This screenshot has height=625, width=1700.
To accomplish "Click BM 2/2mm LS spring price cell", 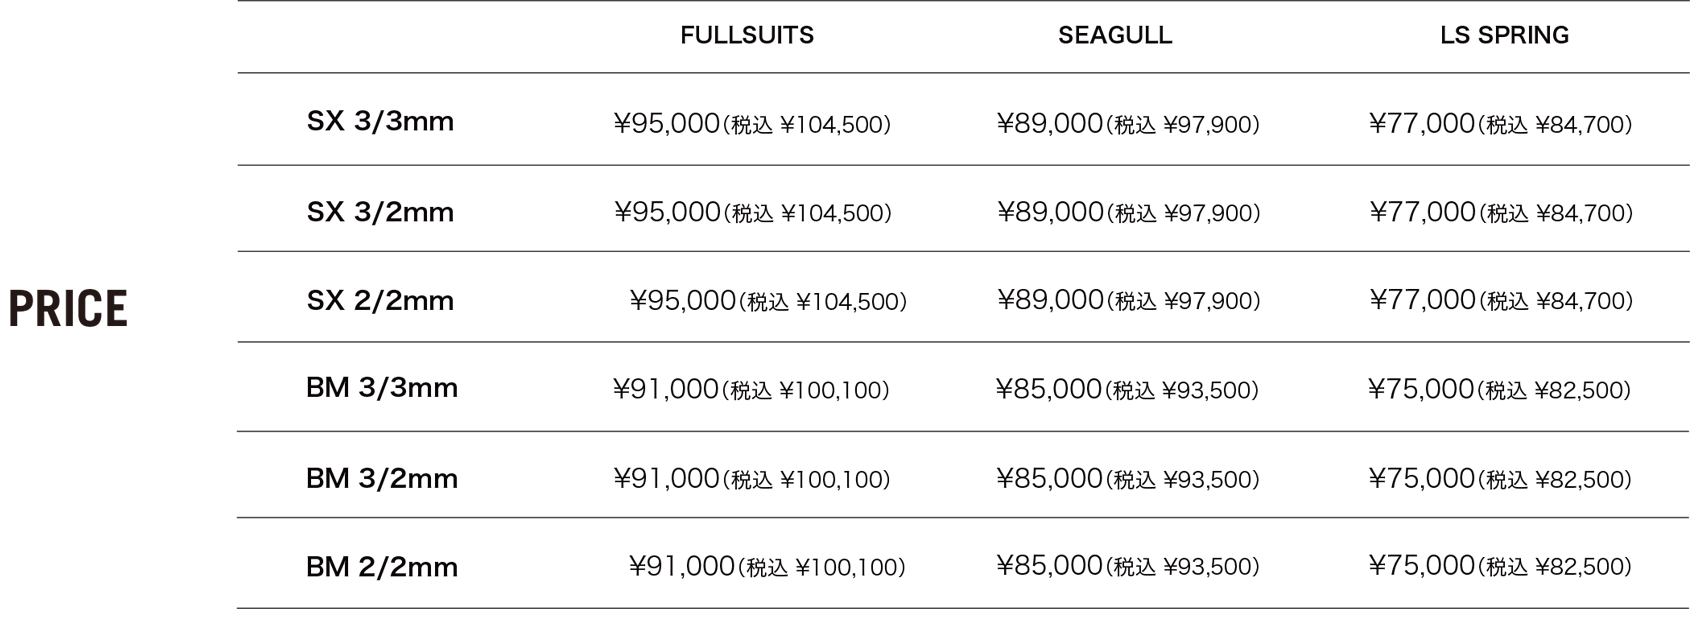I will tap(1500, 566).
